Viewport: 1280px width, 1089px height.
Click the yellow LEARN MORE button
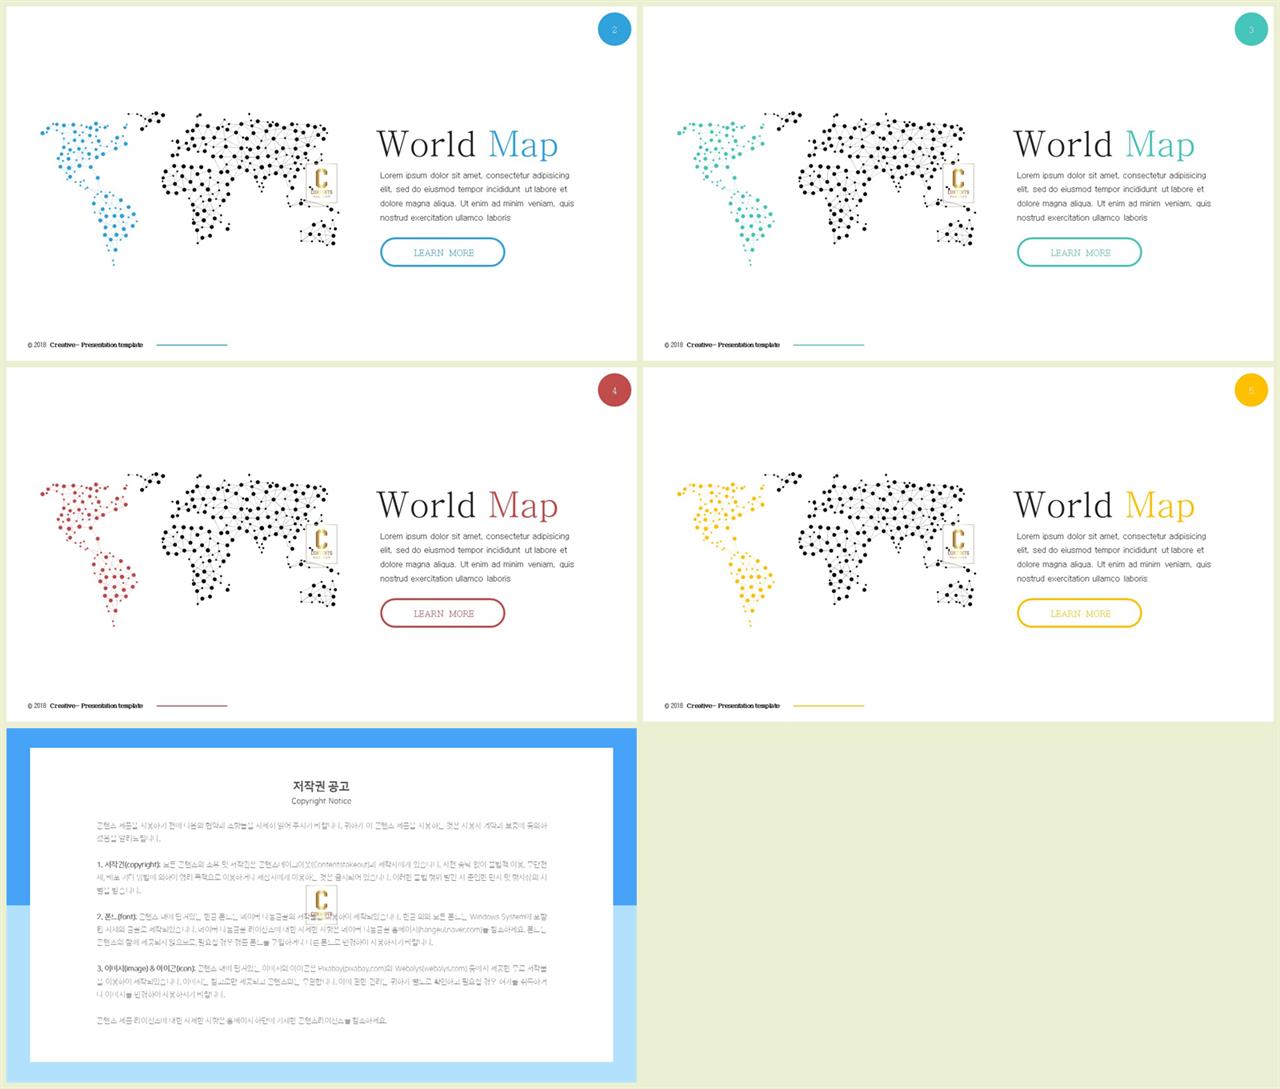click(x=1079, y=613)
